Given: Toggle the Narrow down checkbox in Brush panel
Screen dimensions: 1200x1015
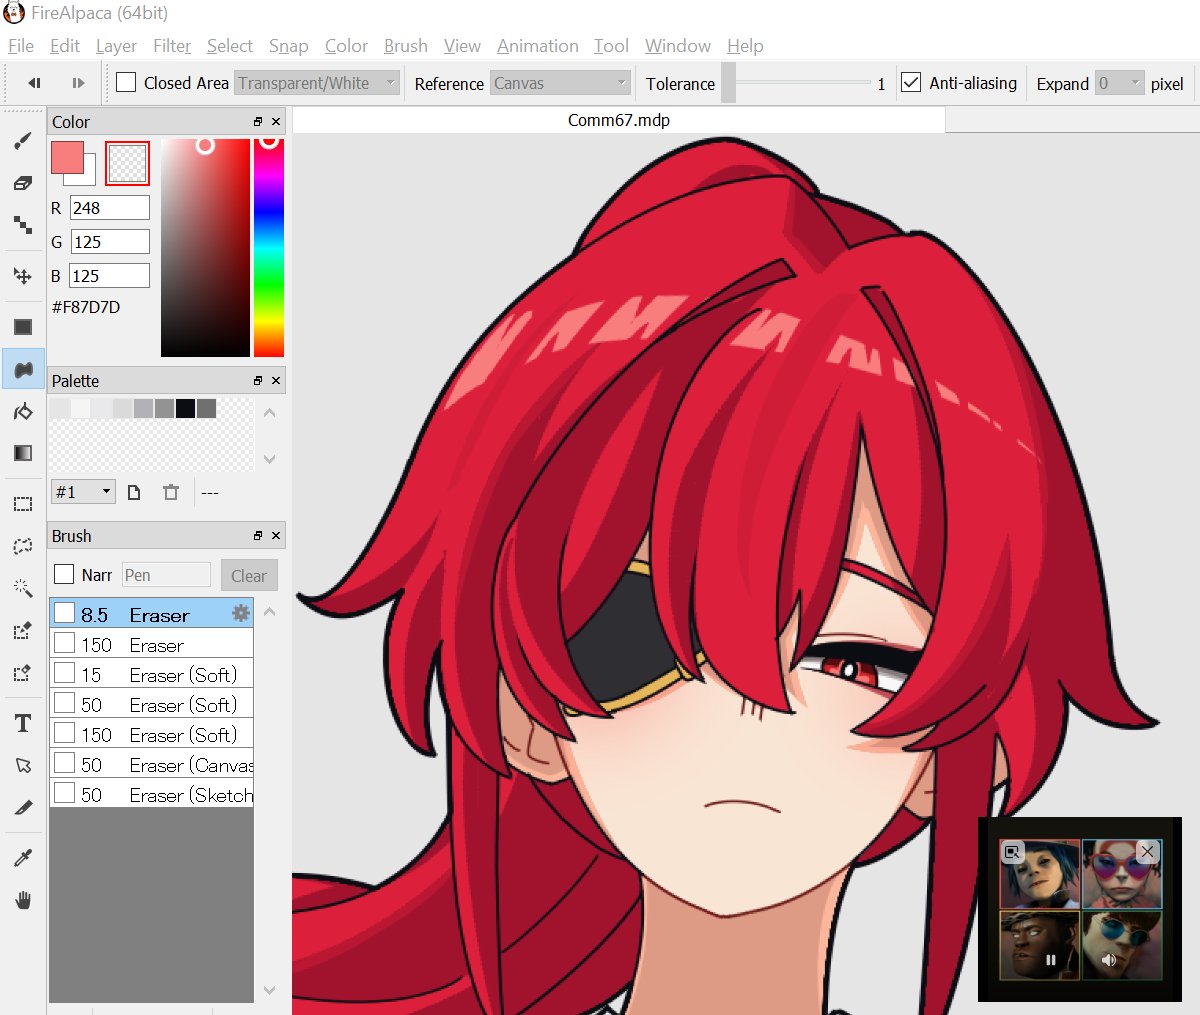Looking at the screenshot, I should point(64,574).
